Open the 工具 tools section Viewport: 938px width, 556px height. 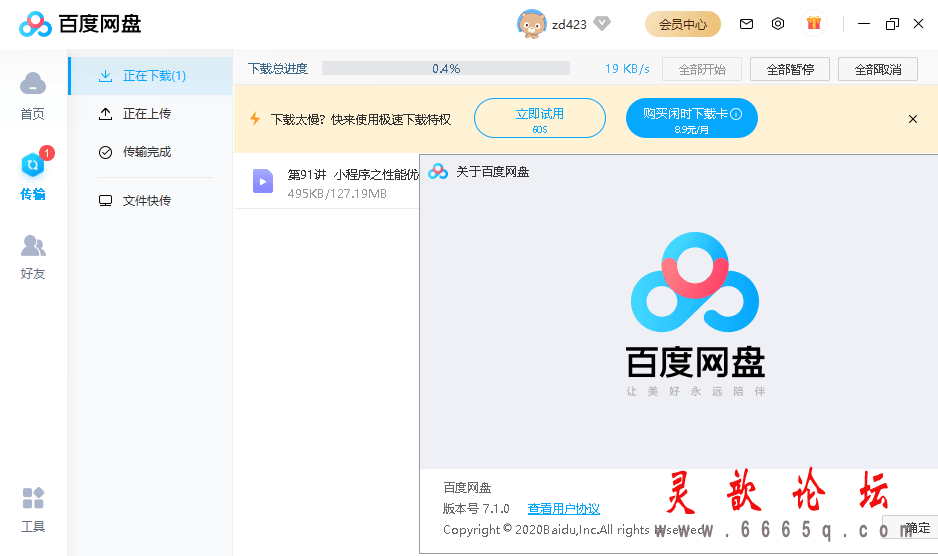tap(33, 509)
